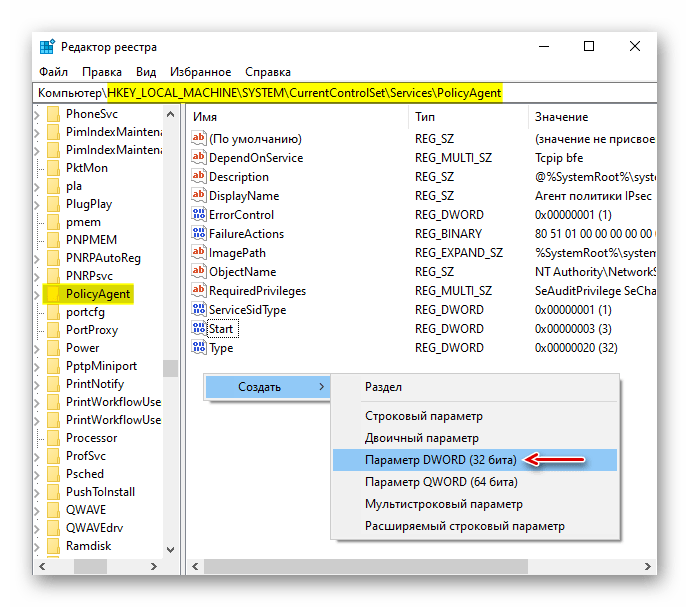Expand the Power key with its chevron

click(x=38, y=348)
